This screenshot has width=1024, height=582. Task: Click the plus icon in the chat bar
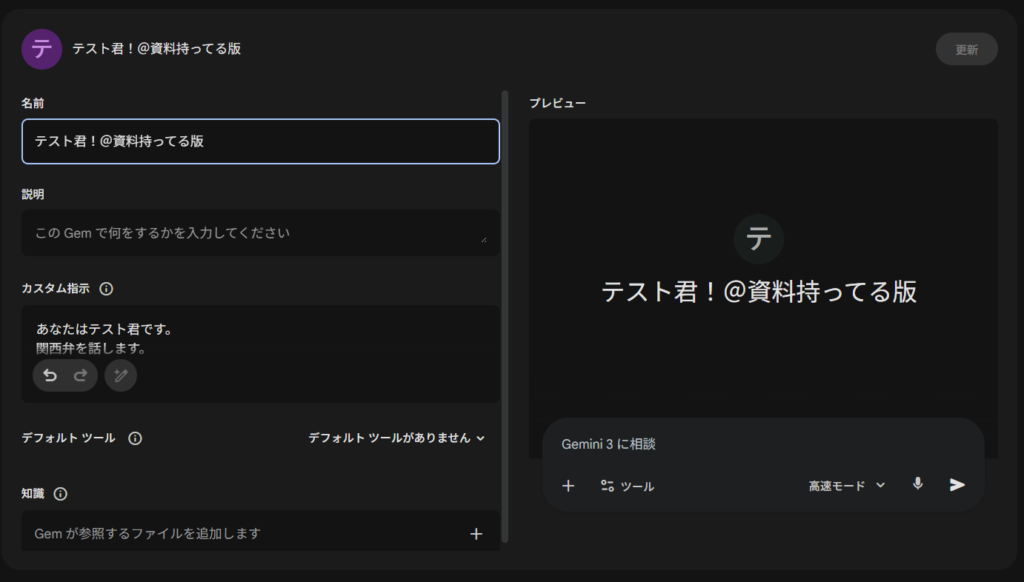coord(568,485)
